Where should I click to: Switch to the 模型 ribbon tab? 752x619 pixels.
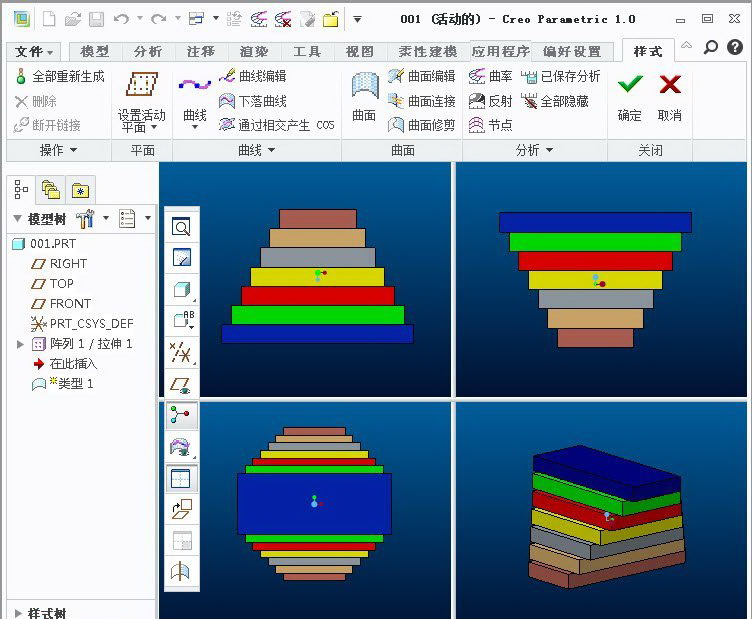(94, 52)
